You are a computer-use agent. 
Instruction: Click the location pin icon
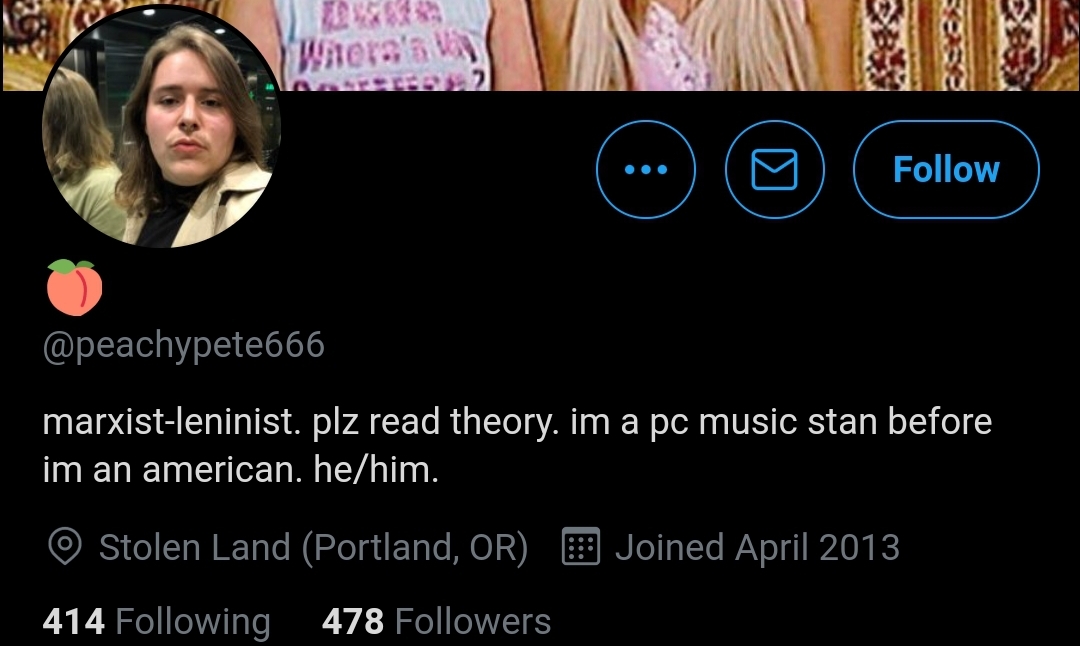65,547
